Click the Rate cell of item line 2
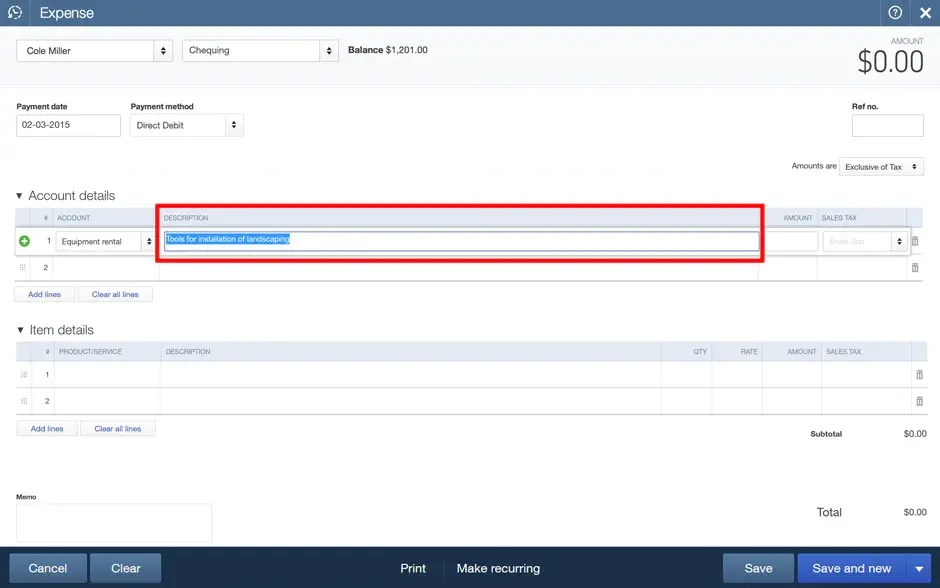Image resolution: width=940 pixels, height=588 pixels. click(x=737, y=401)
